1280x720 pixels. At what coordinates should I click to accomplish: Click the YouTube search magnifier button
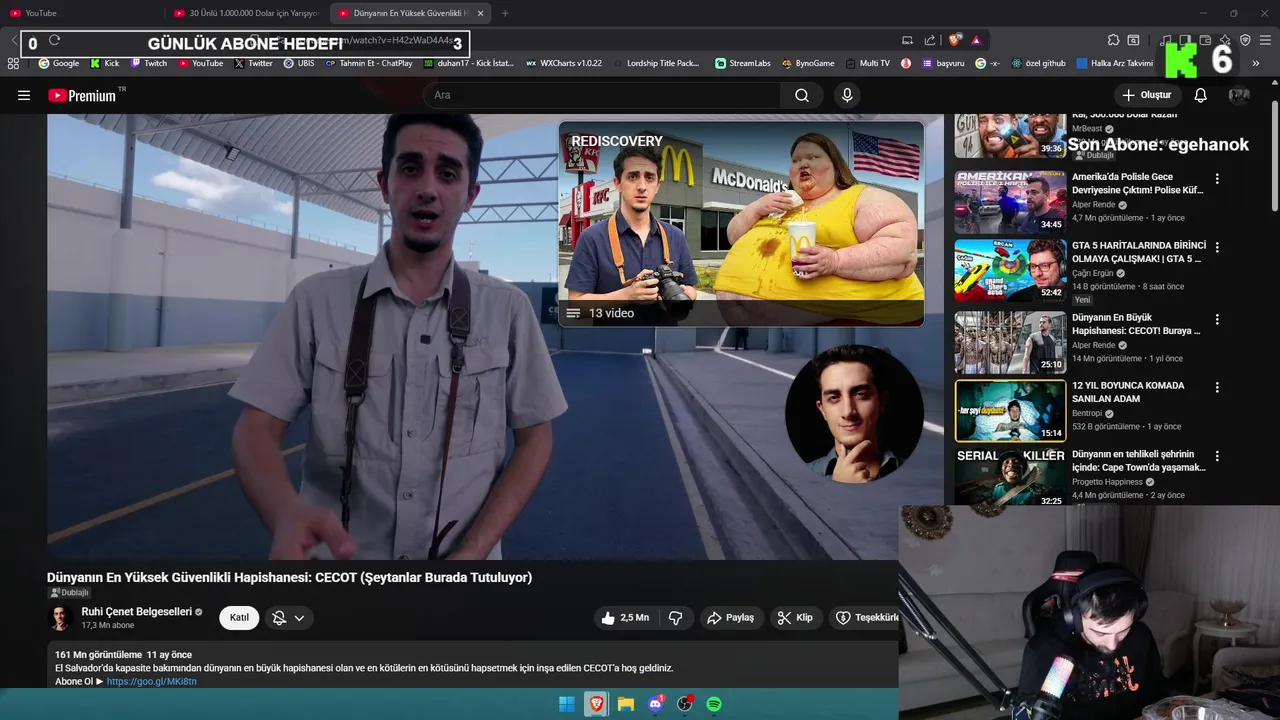click(x=802, y=95)
